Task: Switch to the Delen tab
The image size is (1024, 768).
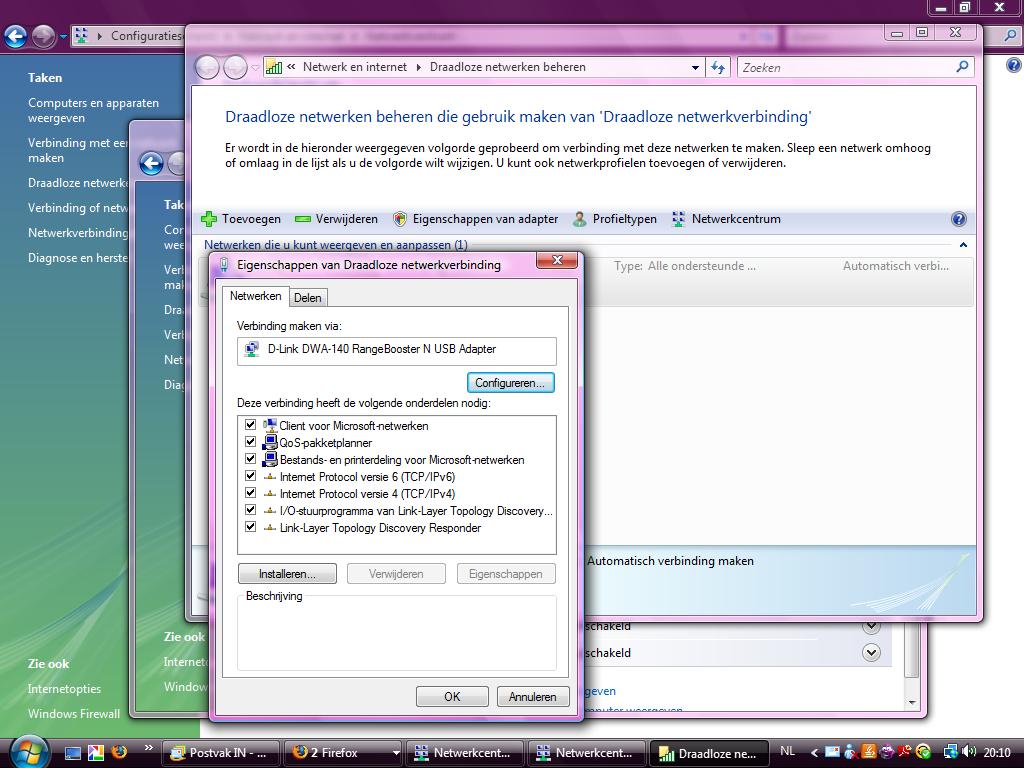Action: point(308,298)
